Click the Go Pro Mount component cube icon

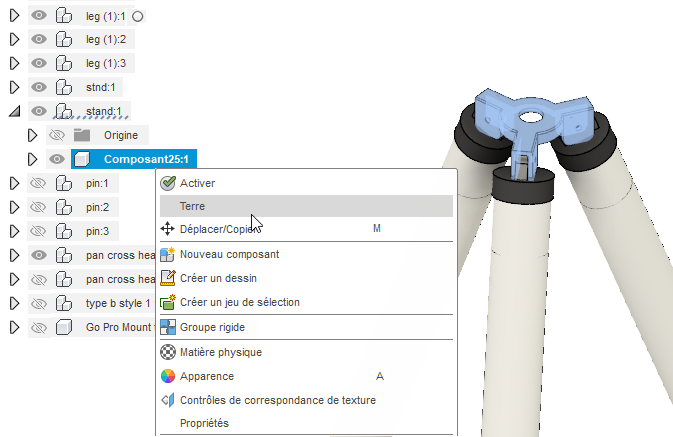[x=64, y=328]
